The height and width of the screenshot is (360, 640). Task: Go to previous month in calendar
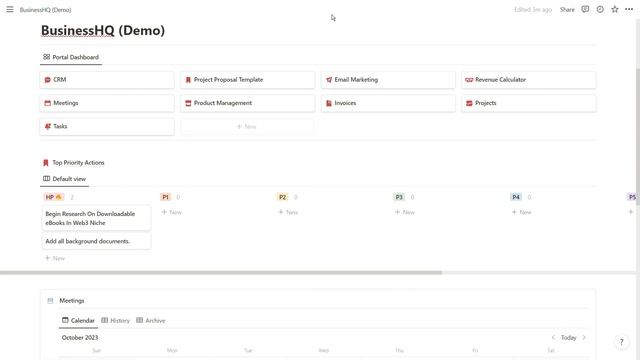pos(553,338)
